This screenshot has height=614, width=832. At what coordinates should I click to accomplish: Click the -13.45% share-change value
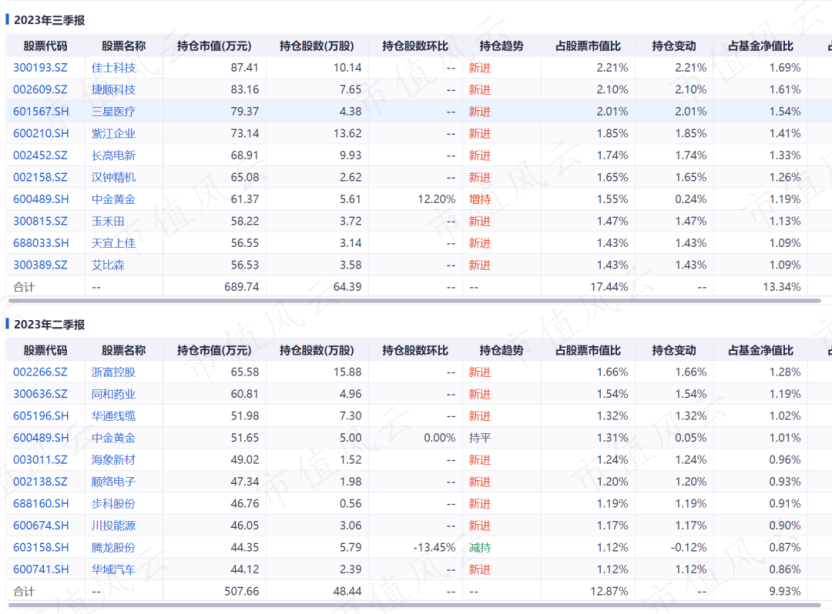point(435,548)
